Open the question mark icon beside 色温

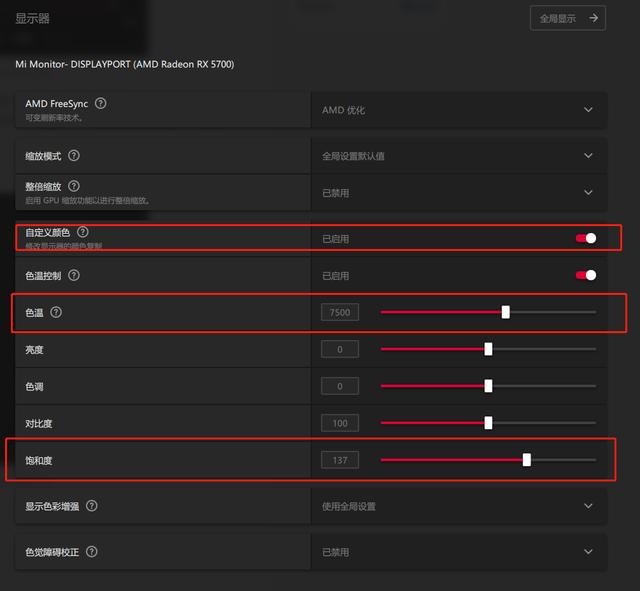pos(56,312)
